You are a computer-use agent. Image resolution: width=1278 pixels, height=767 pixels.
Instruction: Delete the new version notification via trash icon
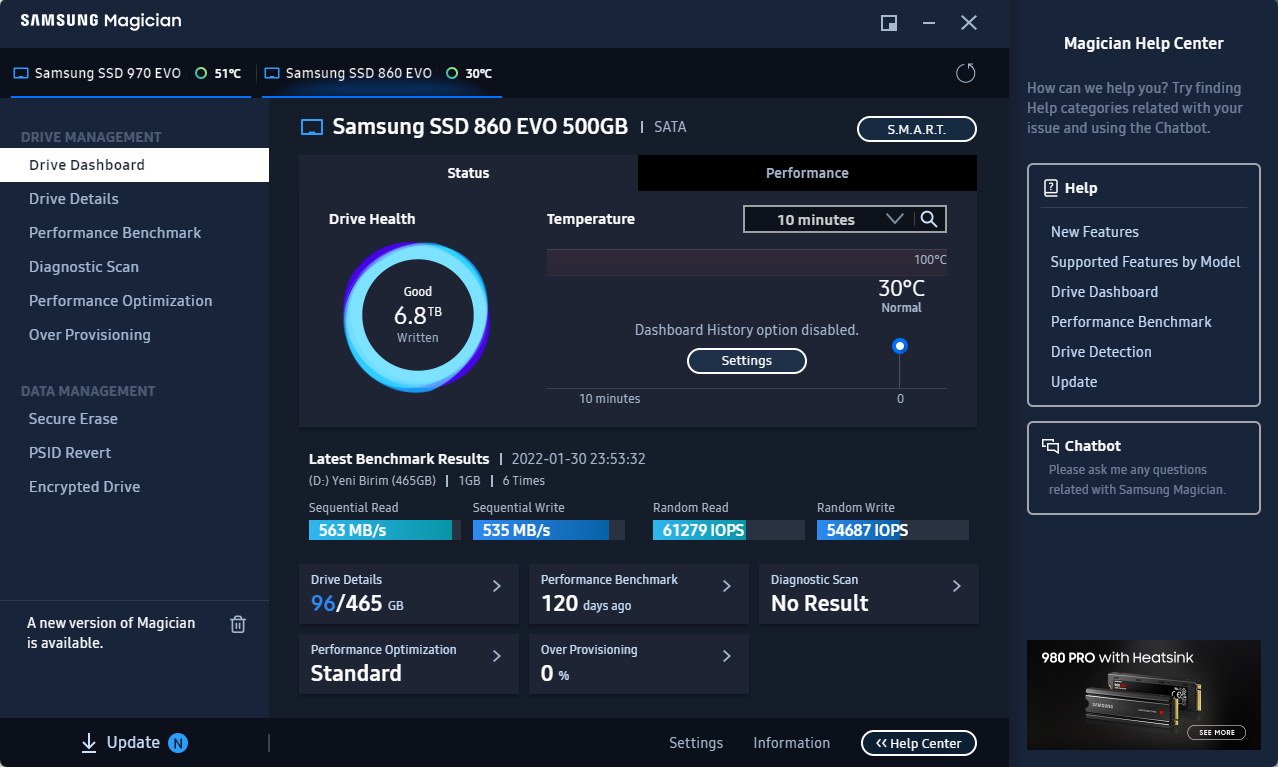click(x=238, y=624)
